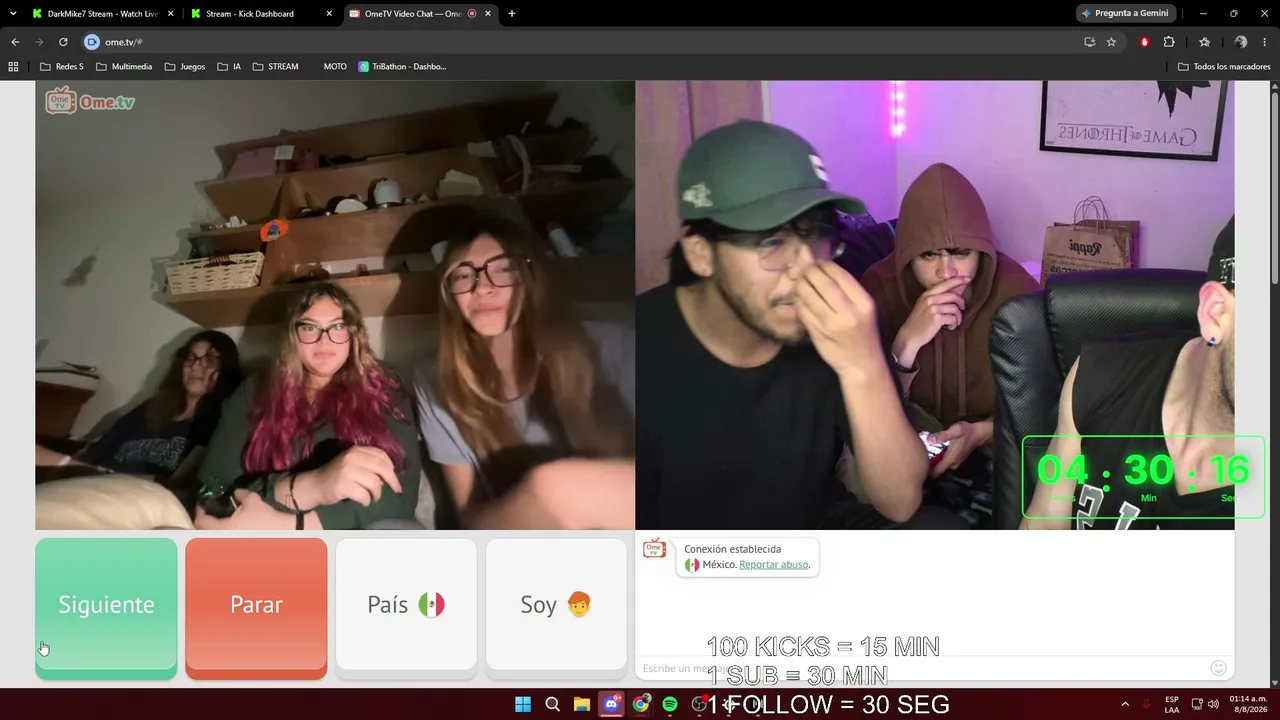Click the Siguiente button to skip partner
1280x720 pixels.
point(106,608)
